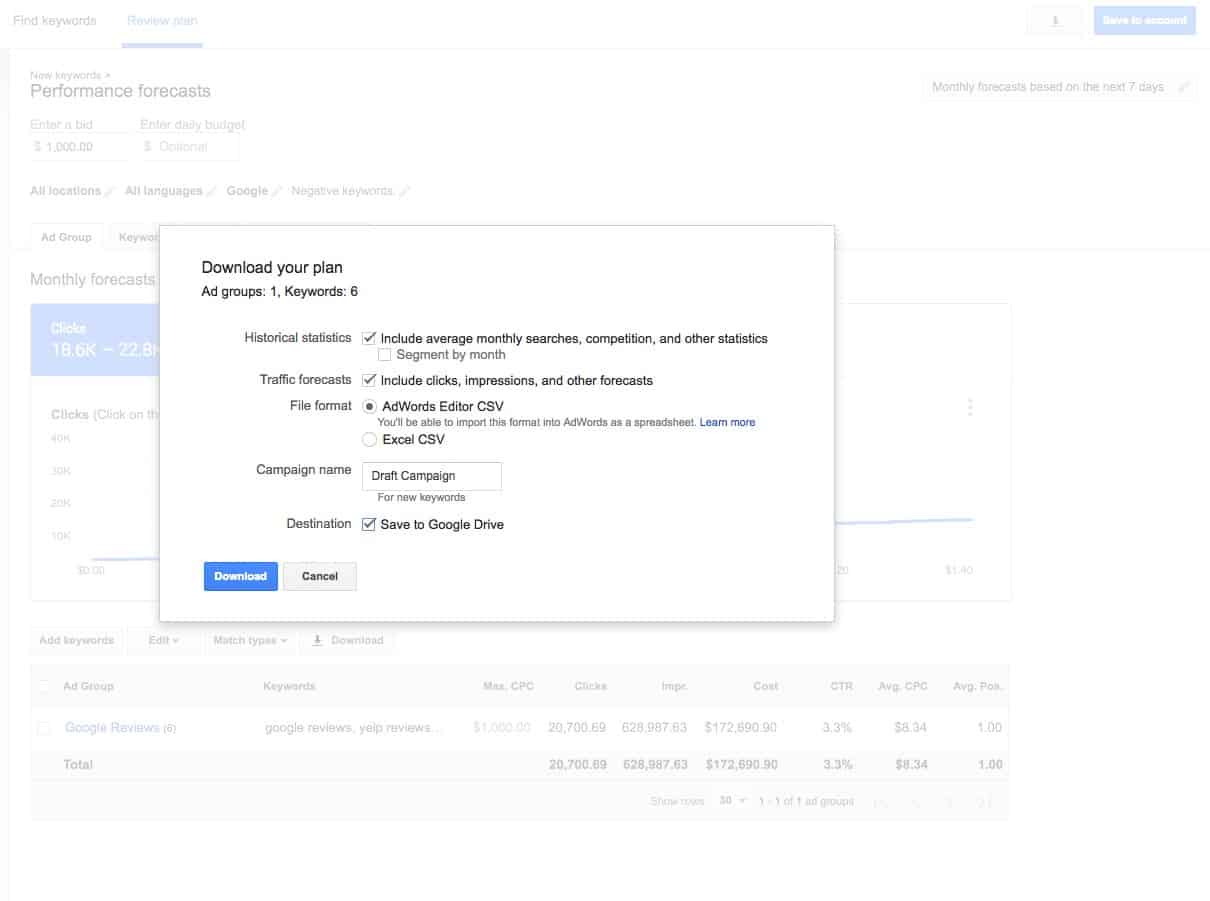
Task: Click the Total row label
Action: 78,765
